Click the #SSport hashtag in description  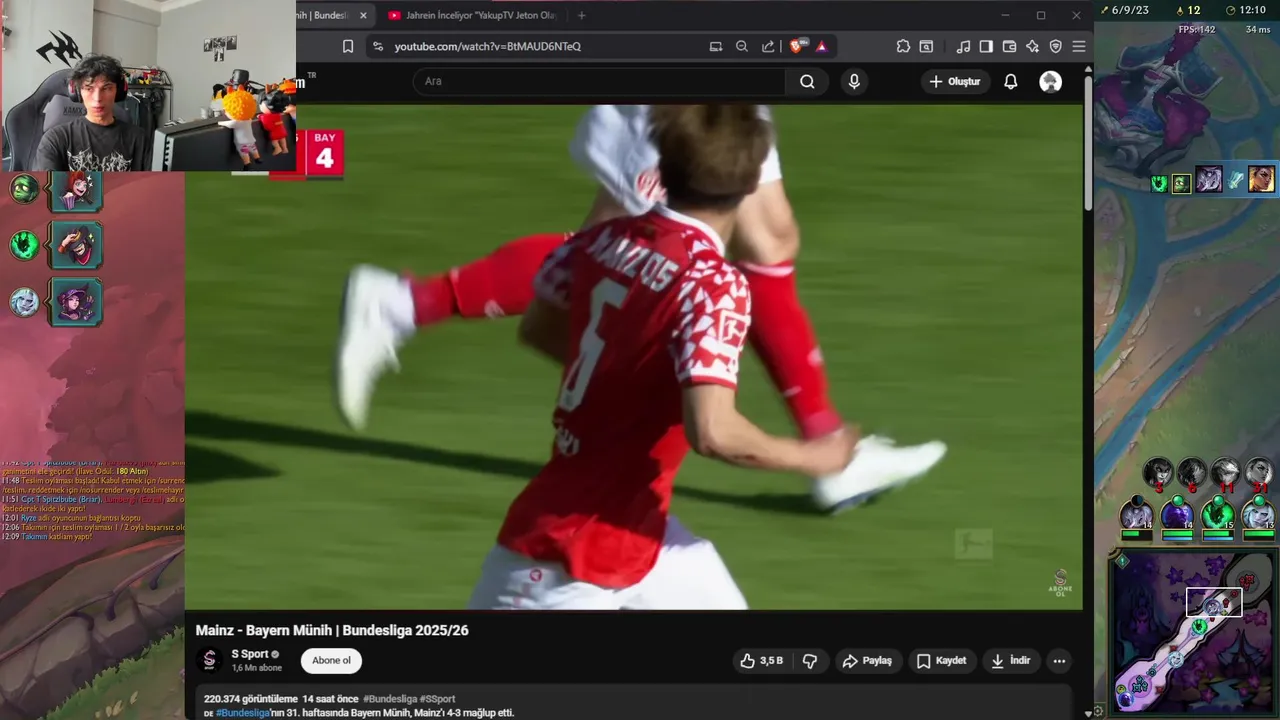pyautogui.click(x=437, y=699)
